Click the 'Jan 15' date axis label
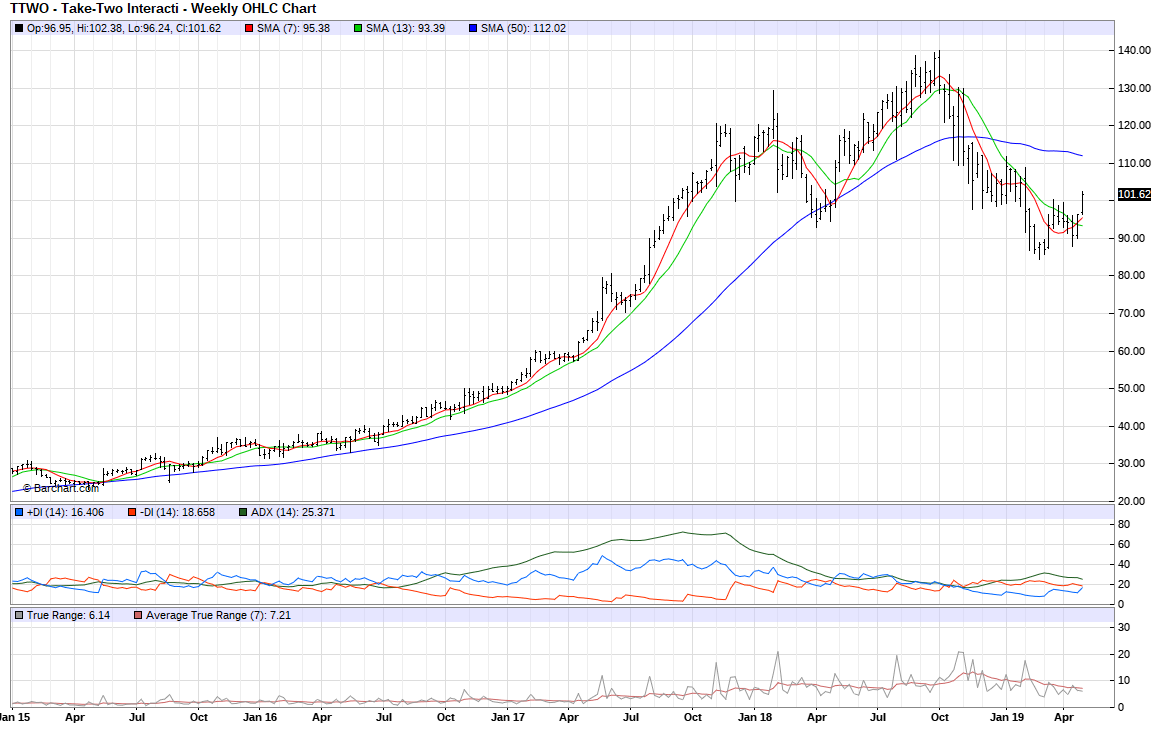Viewport: 1156px width, 748px height. pyautogui.click(x=15, y=717)
